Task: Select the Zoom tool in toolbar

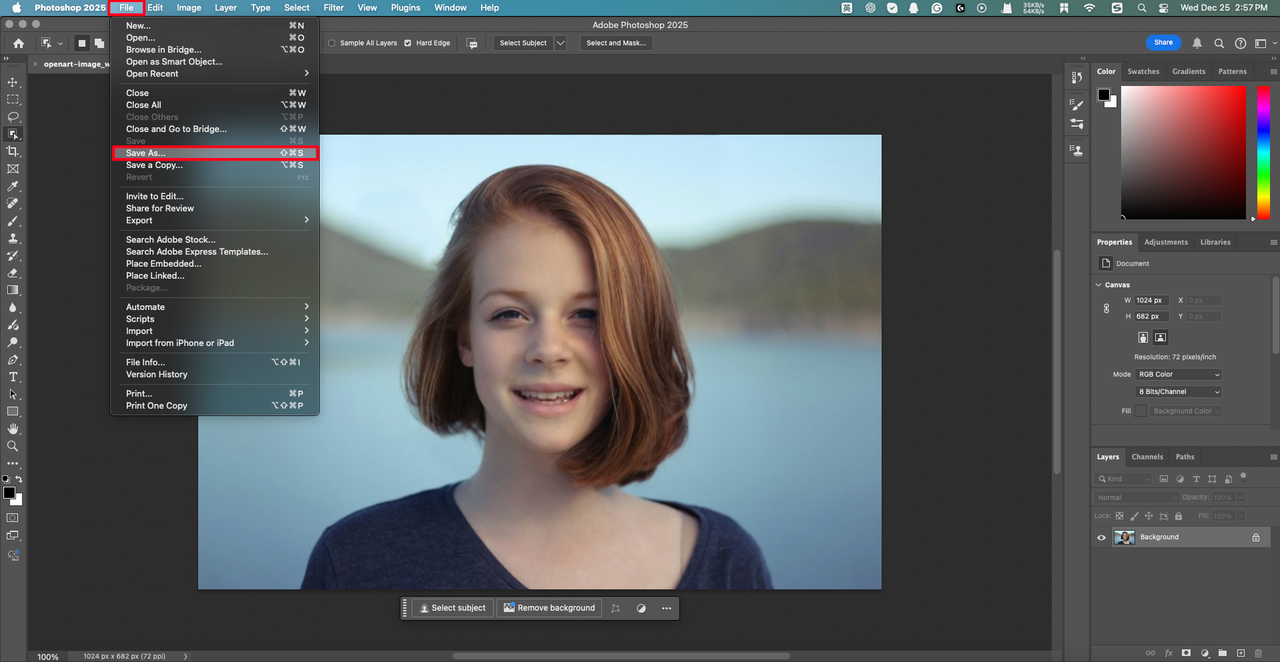Action: click(13, 446)
